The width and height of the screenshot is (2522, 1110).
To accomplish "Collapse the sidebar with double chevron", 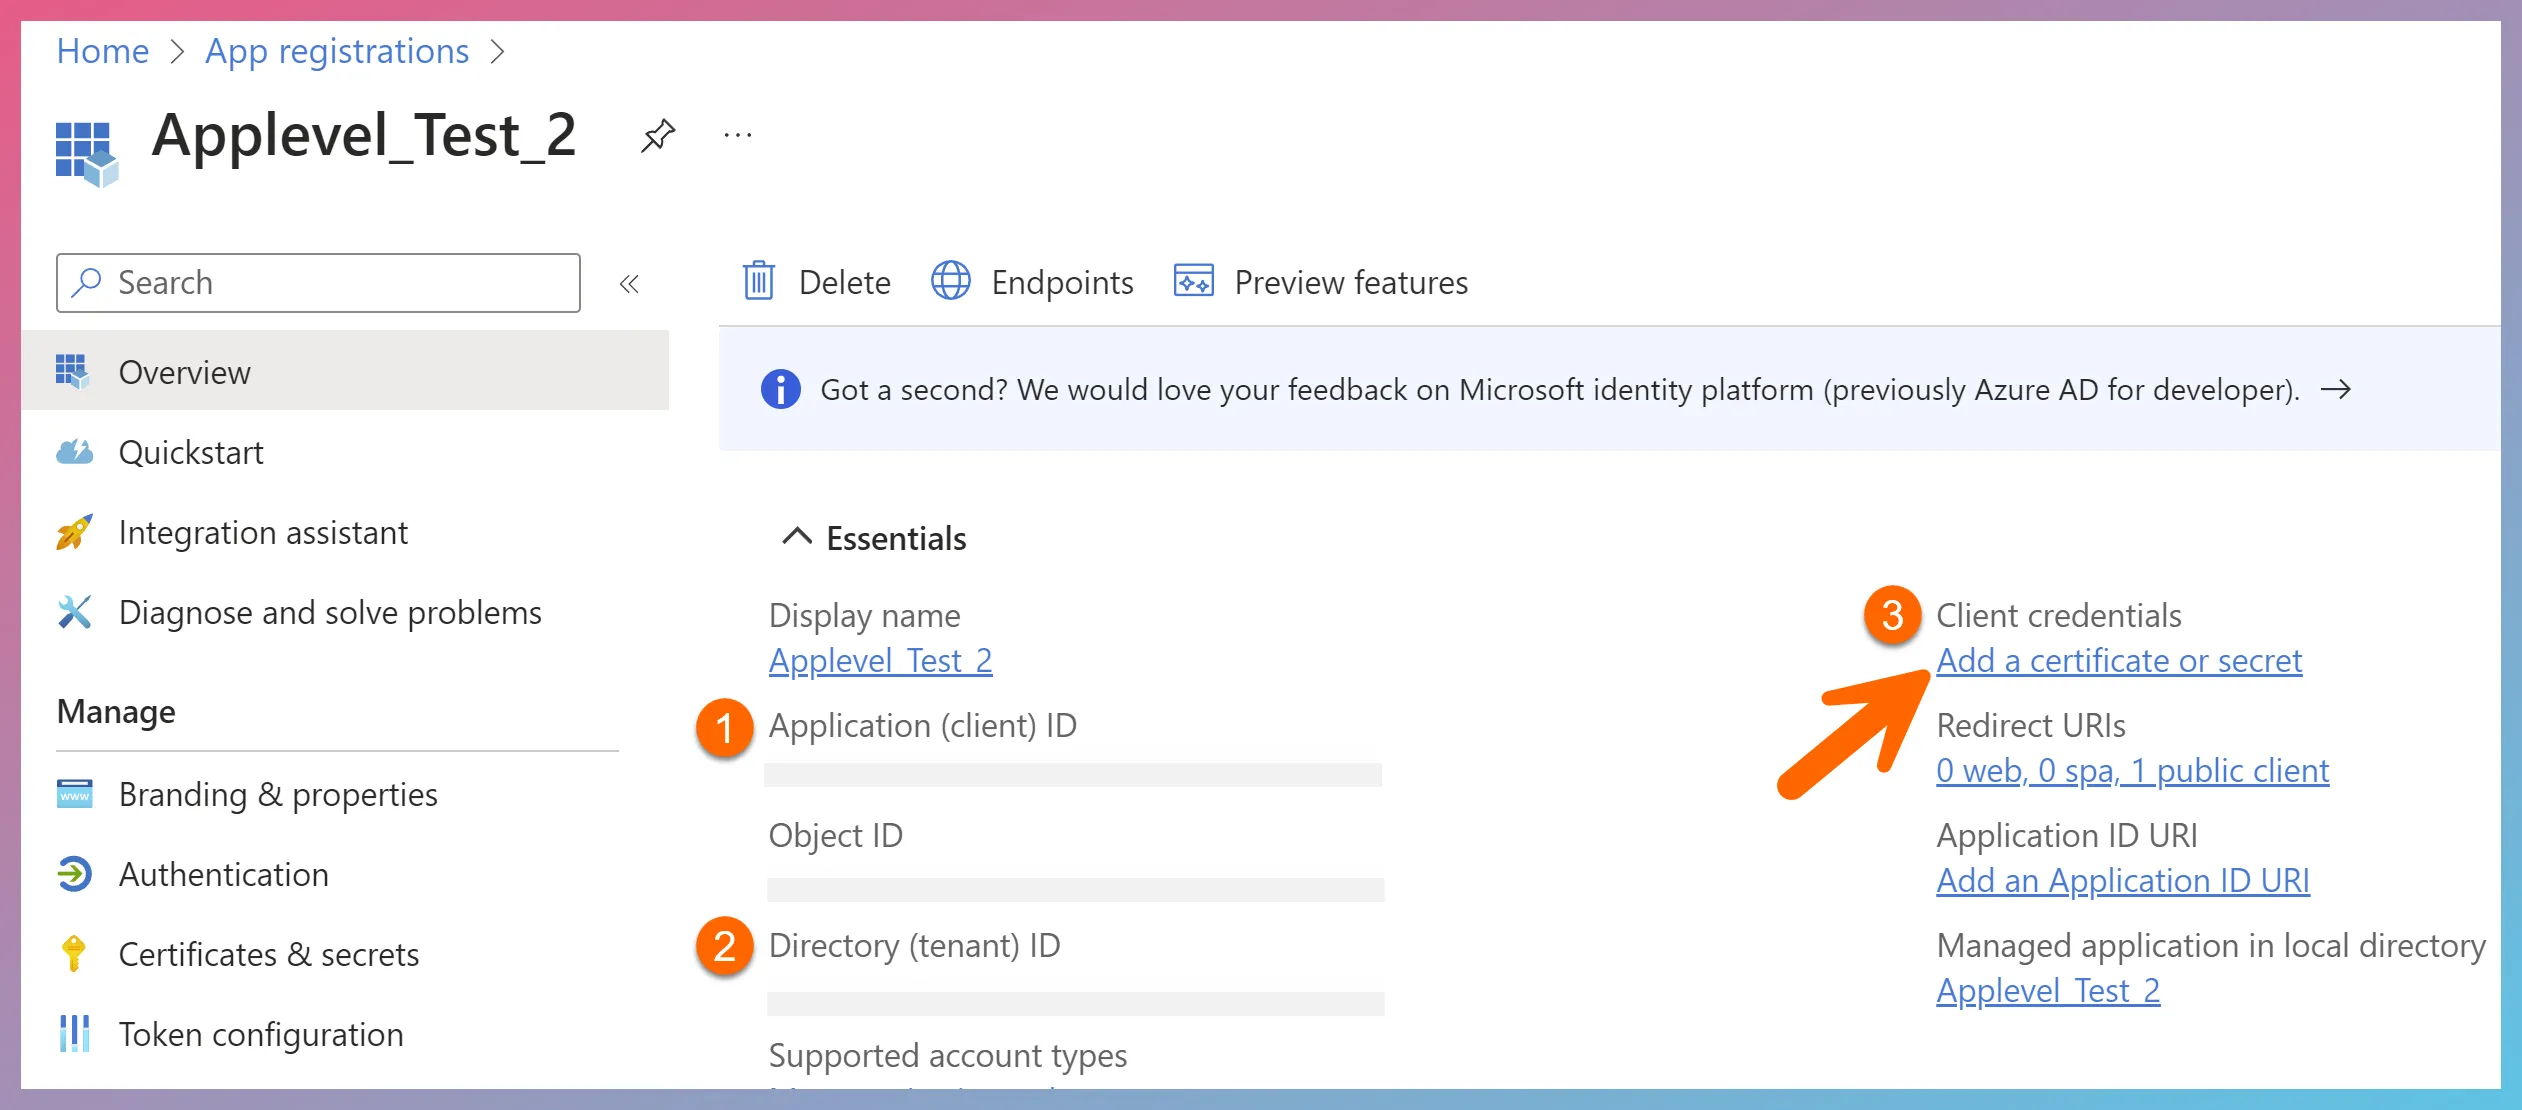I will coord(629,284).
